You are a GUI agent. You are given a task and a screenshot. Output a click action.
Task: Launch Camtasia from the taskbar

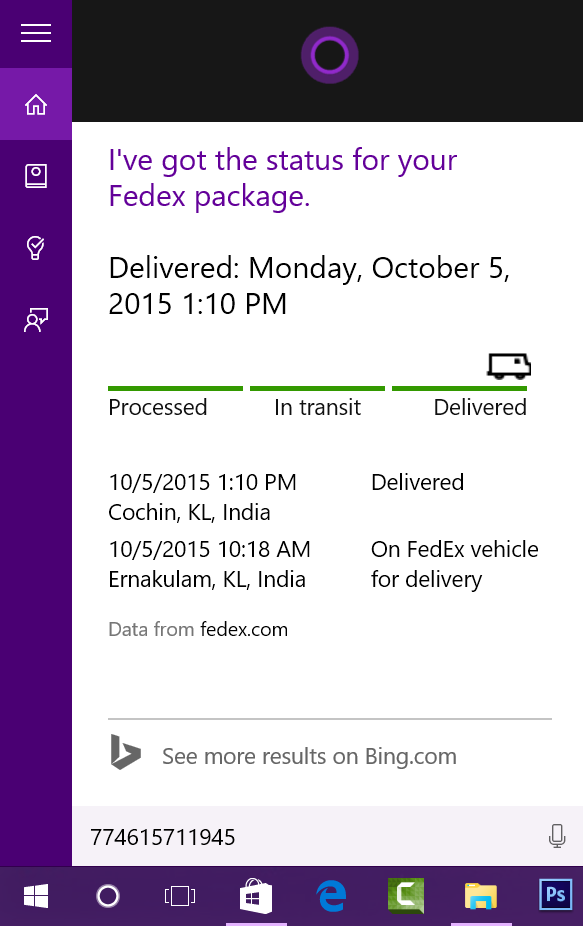pyautogui.click(x=406, y=896)
